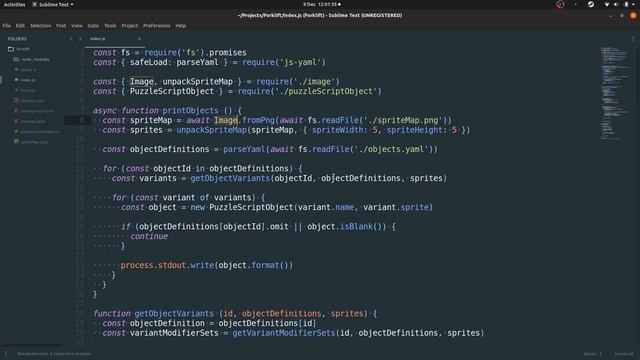The width and height of the screenshot is (640, 360).
Task: Open the clock and calendar panel
Action: click(x=322, y=4)
